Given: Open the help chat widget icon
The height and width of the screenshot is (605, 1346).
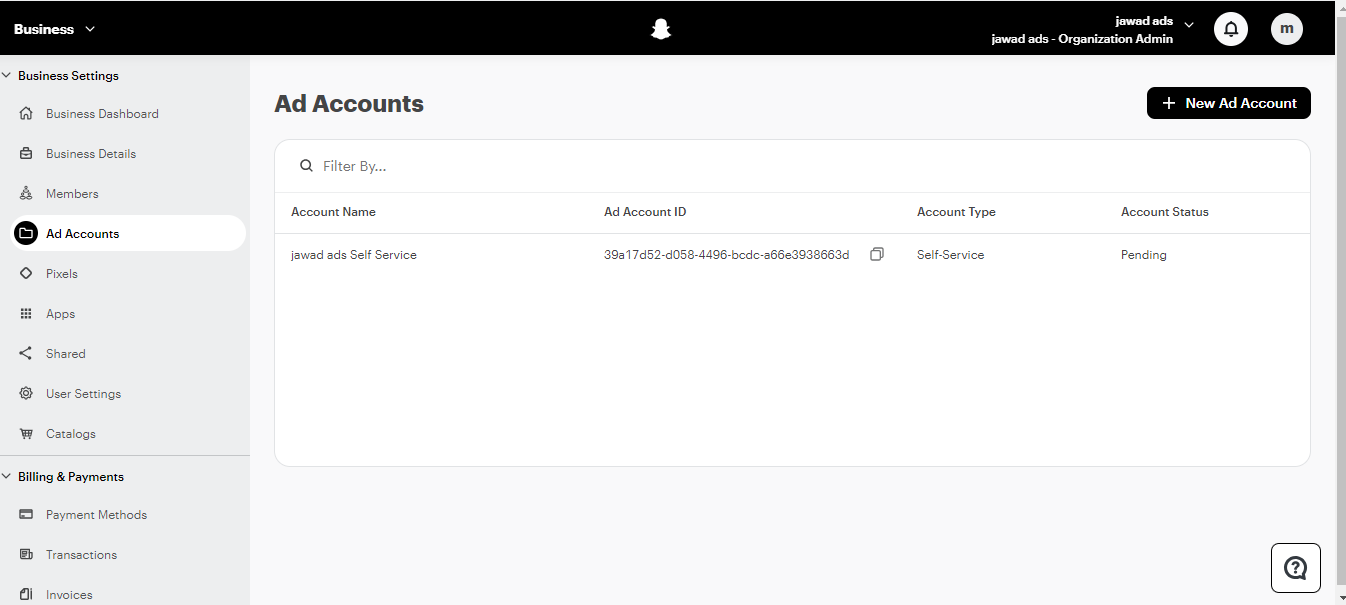Looking at the screenshot, I should pyautogui.click(x=1295, y=568).
